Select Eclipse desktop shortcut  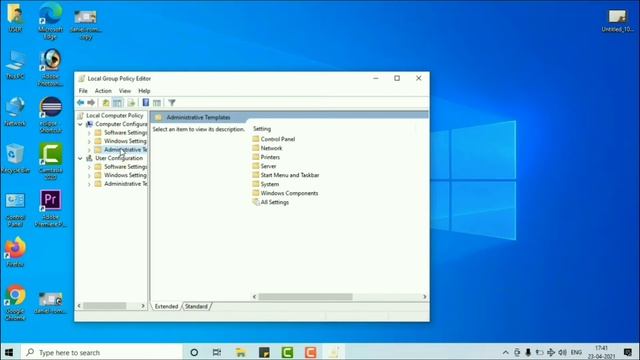coord(50,115)
